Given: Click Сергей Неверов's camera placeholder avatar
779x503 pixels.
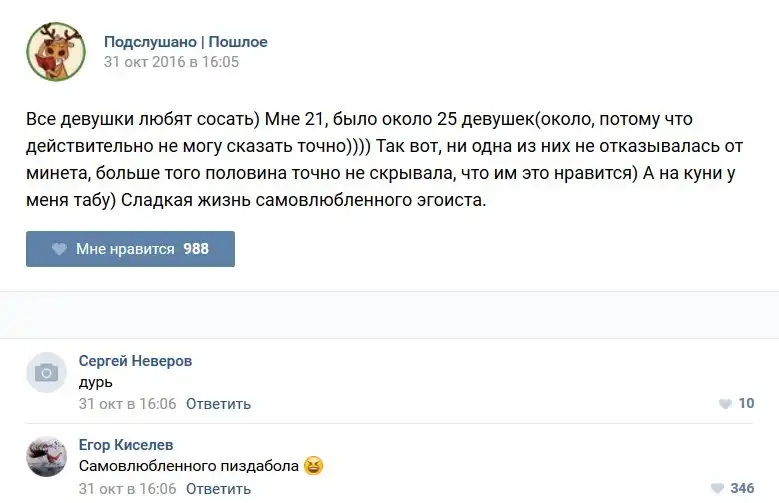Looking at the screenshot, I should (x=46, y=373).
